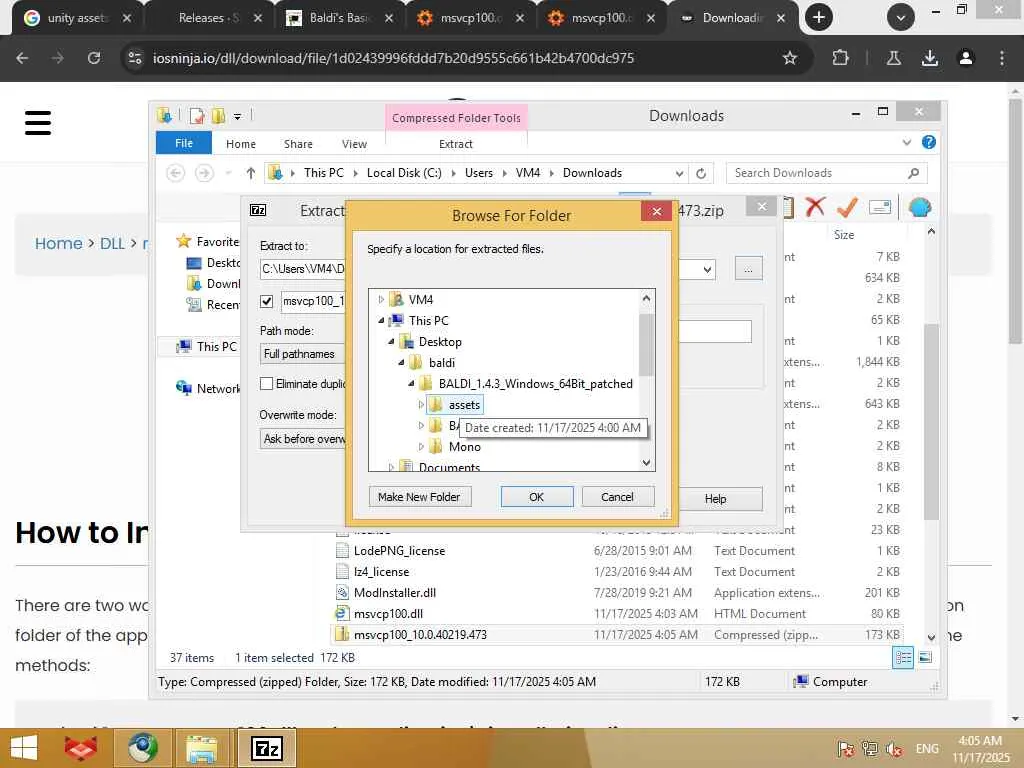
Task: Open Chrome extensions puzzle icon
Action: [x=840, y=58]
